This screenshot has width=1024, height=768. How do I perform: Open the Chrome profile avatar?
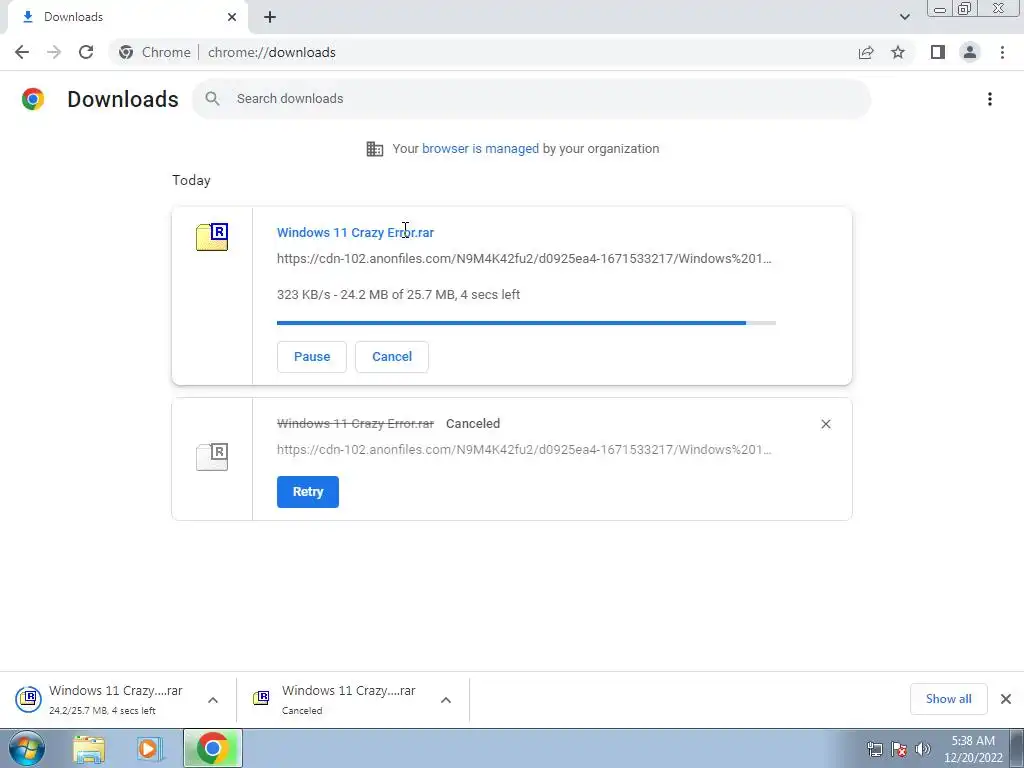click(x=970, y=52)
